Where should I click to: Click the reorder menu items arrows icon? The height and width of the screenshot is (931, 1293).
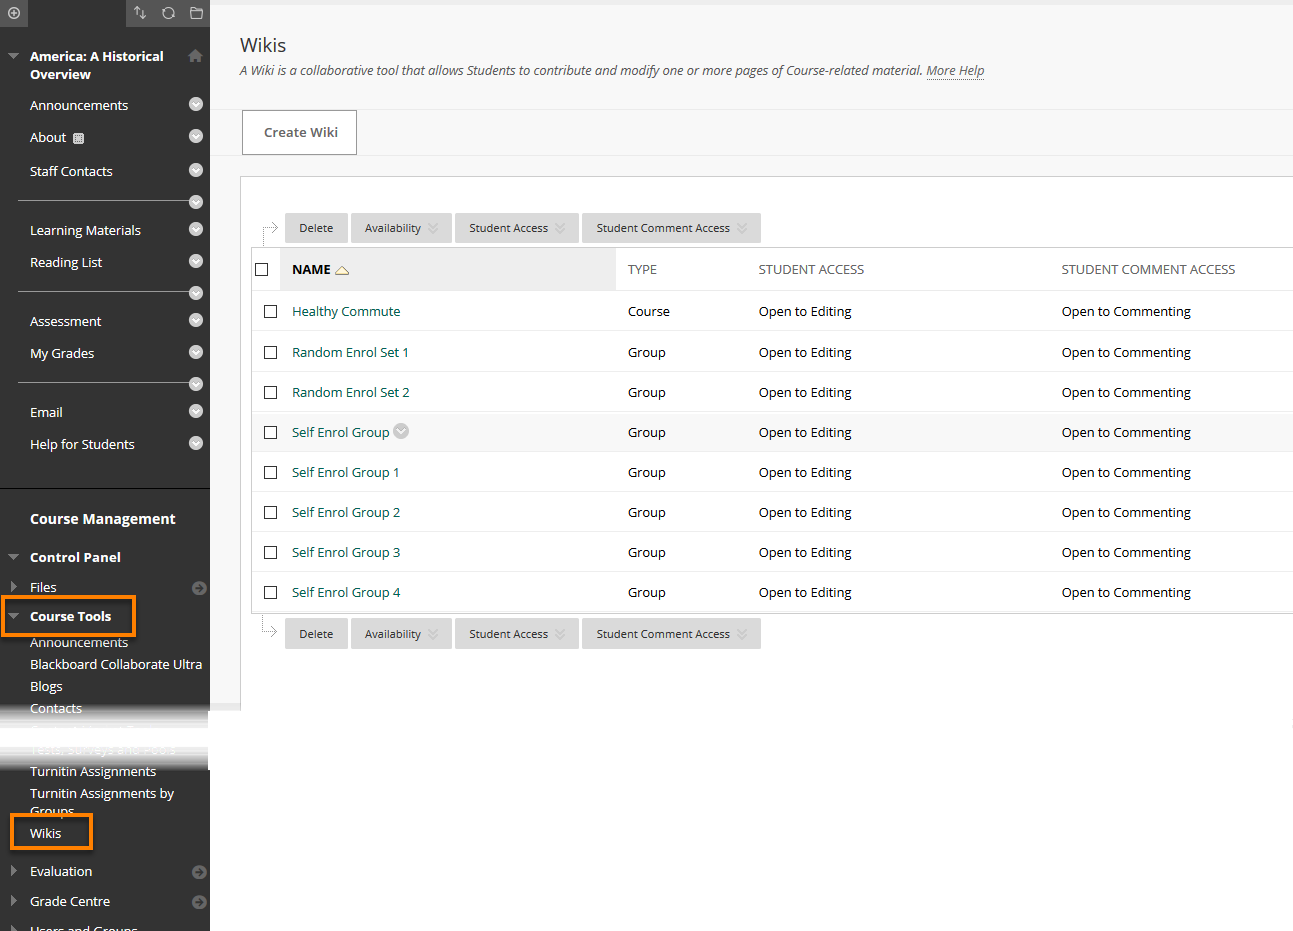point(140,13)
